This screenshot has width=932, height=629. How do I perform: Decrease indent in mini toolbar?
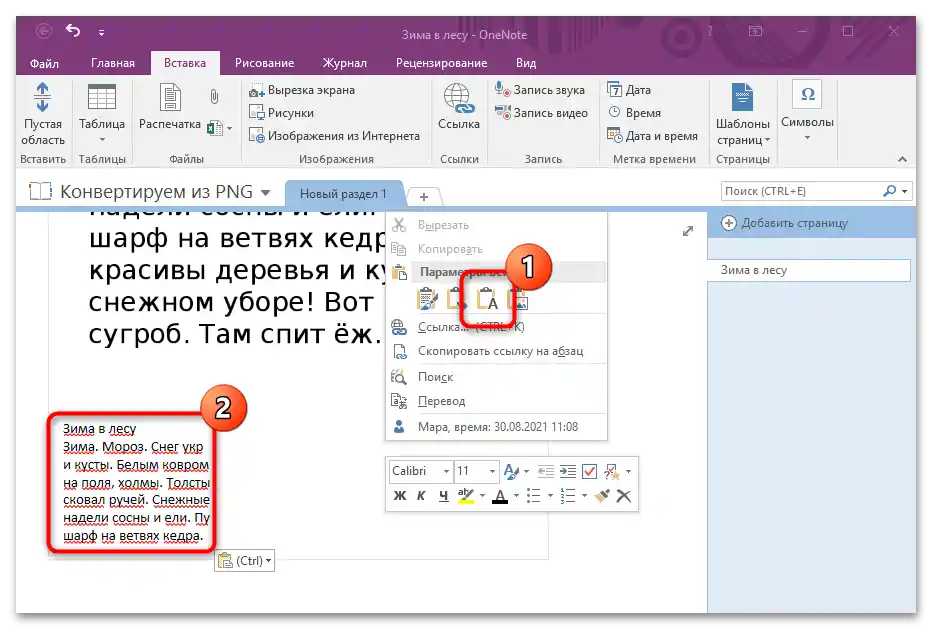coord(546,471)
